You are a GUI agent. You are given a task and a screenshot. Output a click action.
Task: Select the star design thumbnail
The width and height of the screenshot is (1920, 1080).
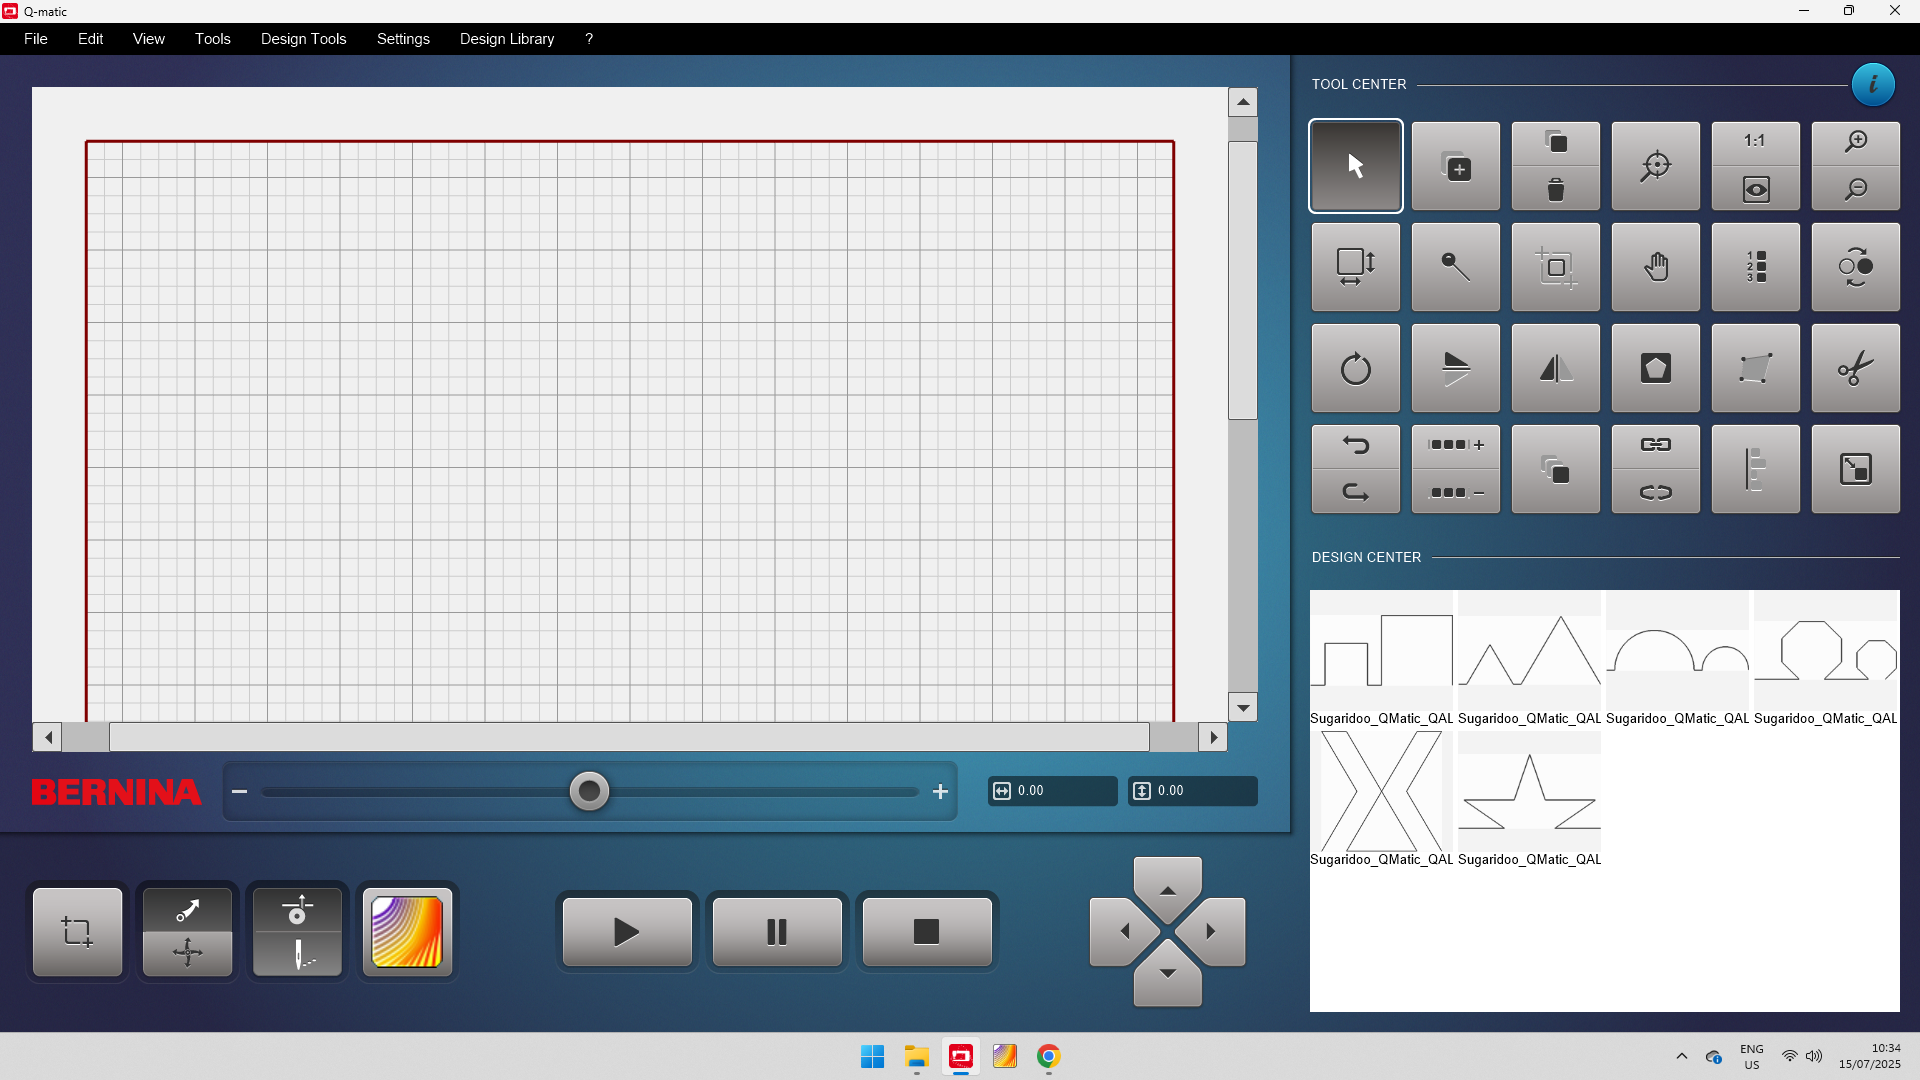(1529, 792)
